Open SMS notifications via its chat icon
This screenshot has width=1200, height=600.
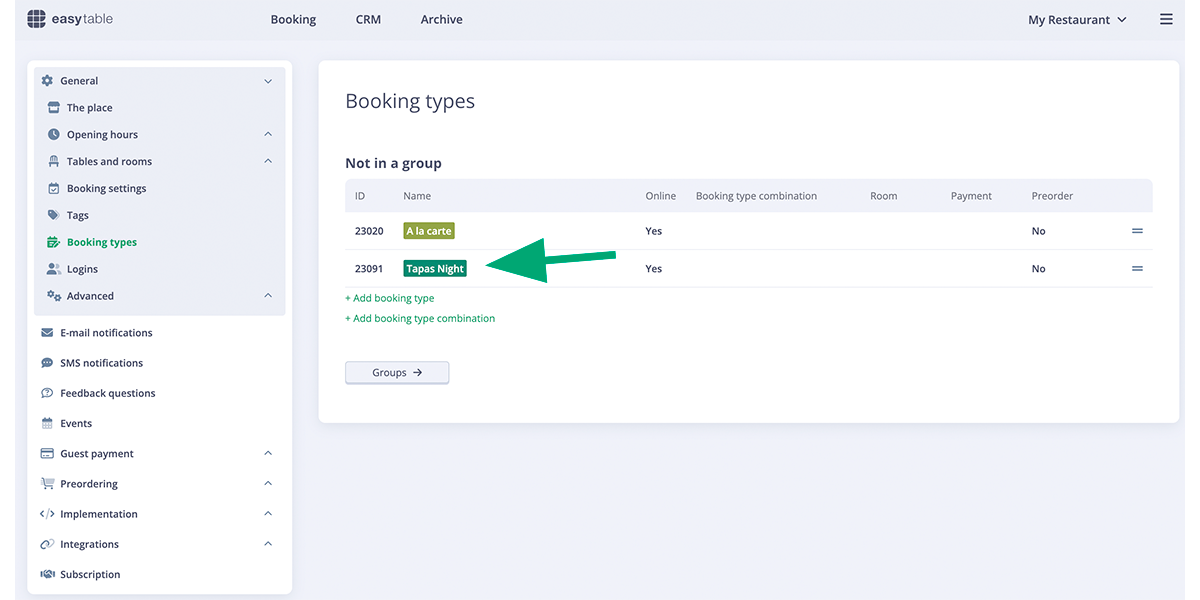point(46,362)
